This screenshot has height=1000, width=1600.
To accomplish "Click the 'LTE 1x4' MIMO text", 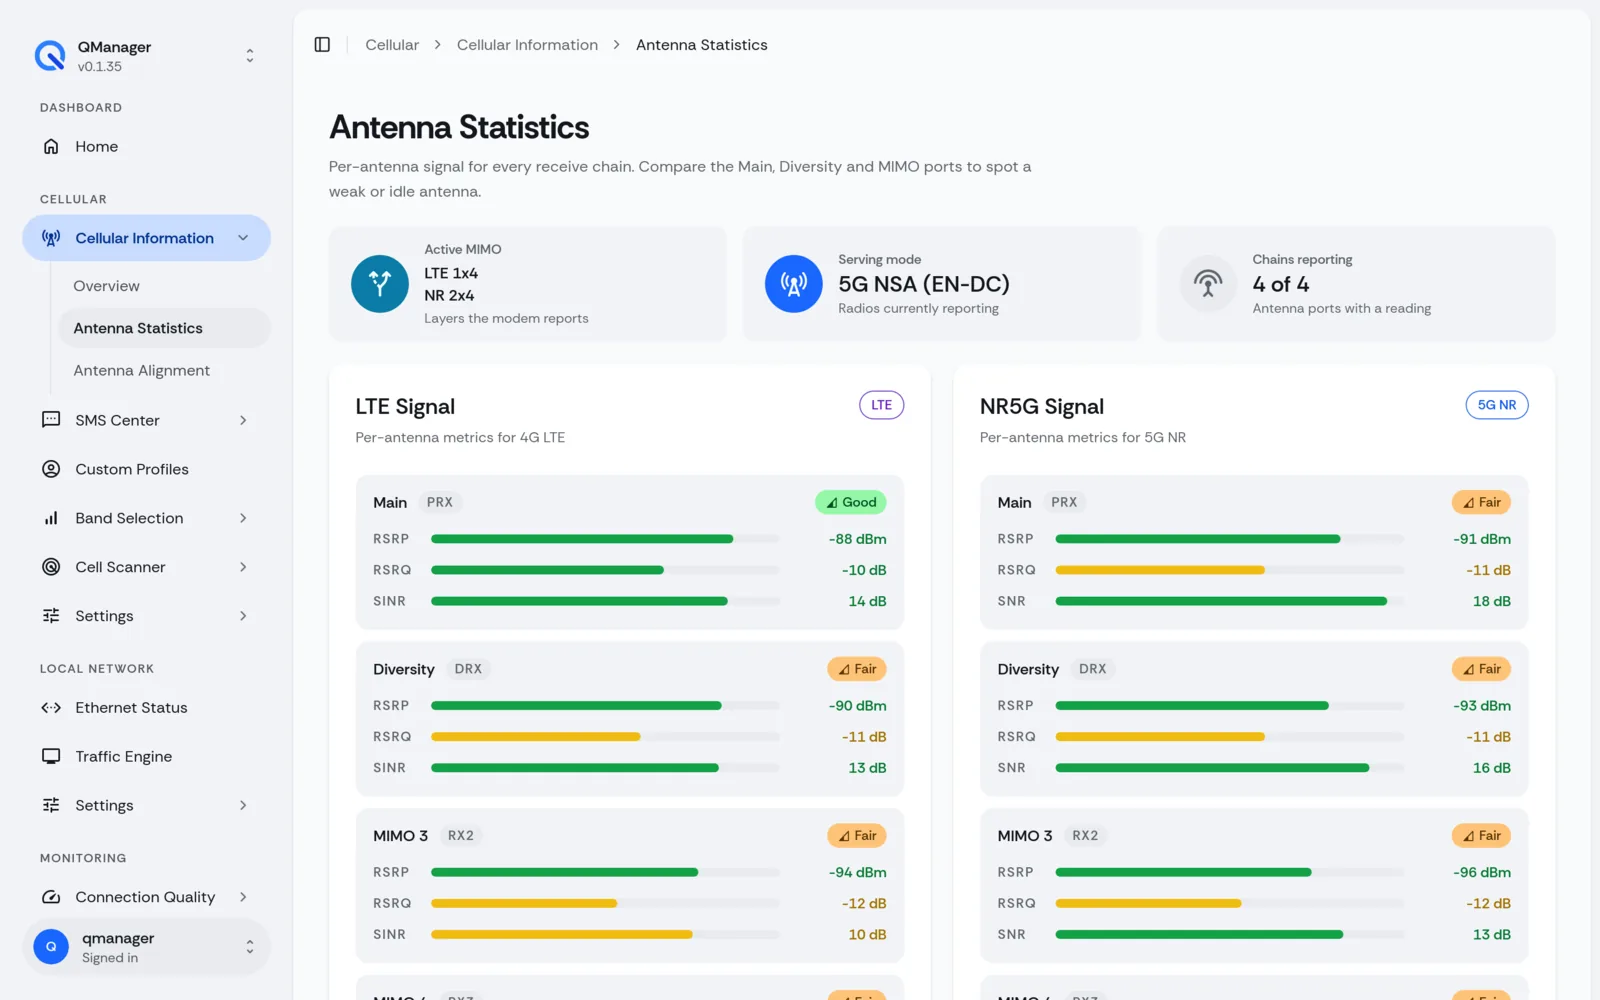I will point(451,273).
